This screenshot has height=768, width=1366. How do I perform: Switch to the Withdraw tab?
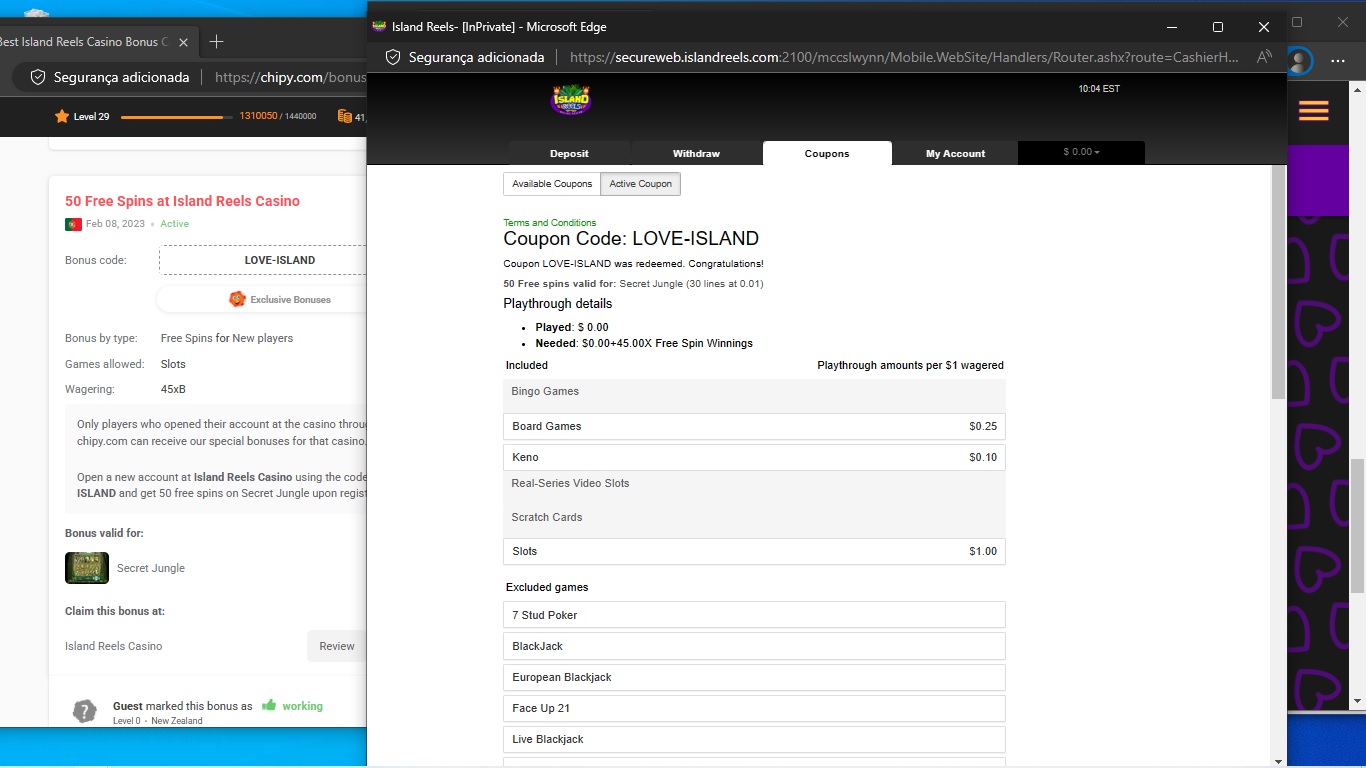696,154
